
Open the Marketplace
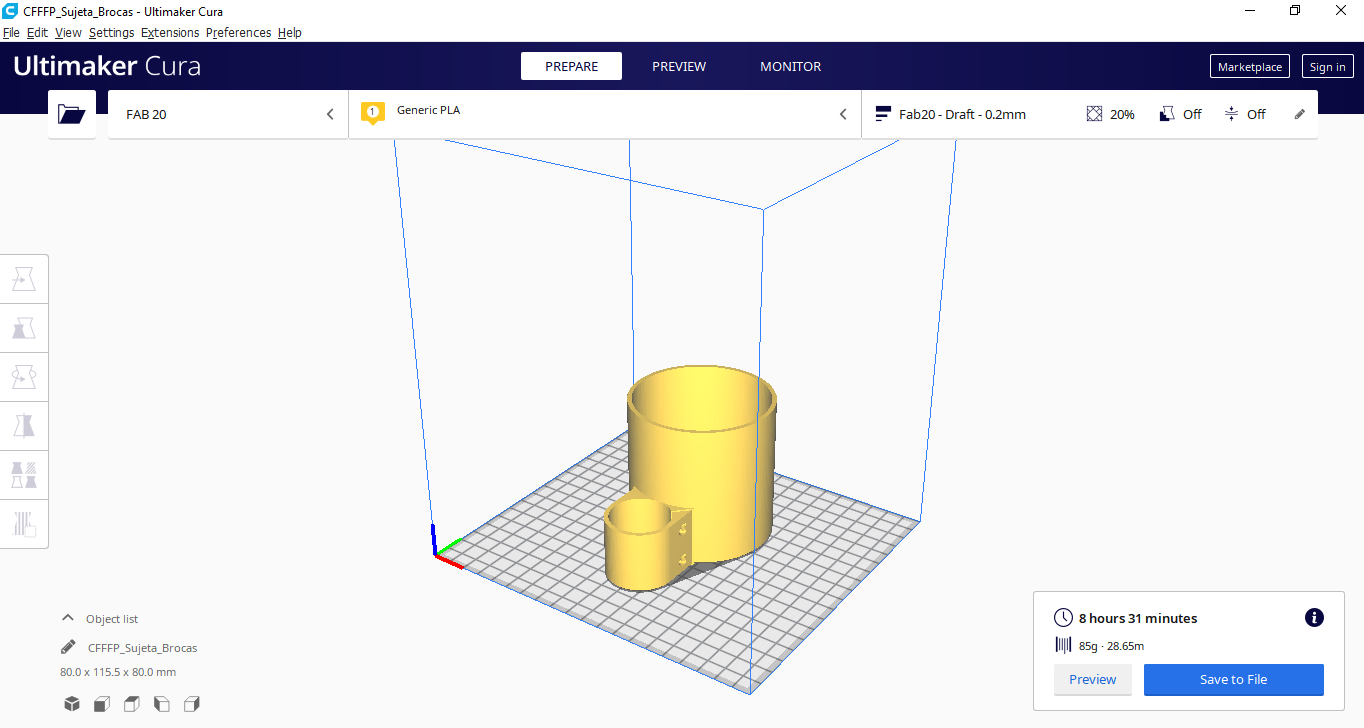click(1249, 67)
